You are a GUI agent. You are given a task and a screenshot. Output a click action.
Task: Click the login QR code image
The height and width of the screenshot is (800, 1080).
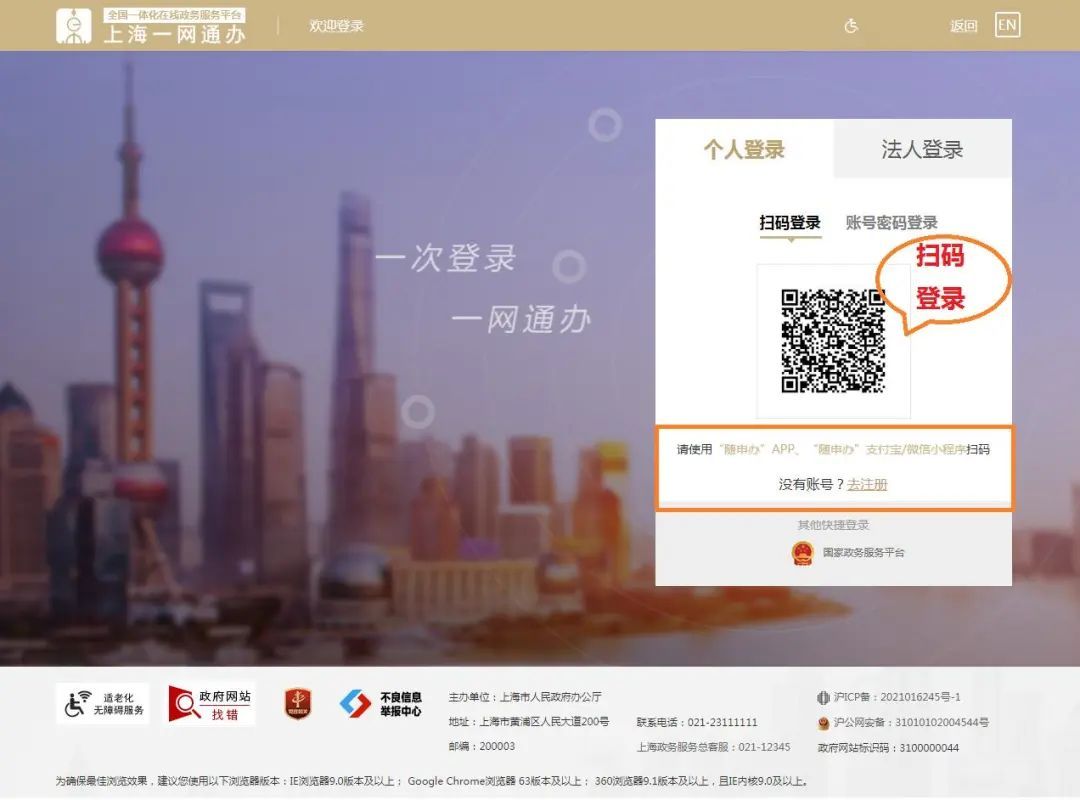click(x=833, y=341)
